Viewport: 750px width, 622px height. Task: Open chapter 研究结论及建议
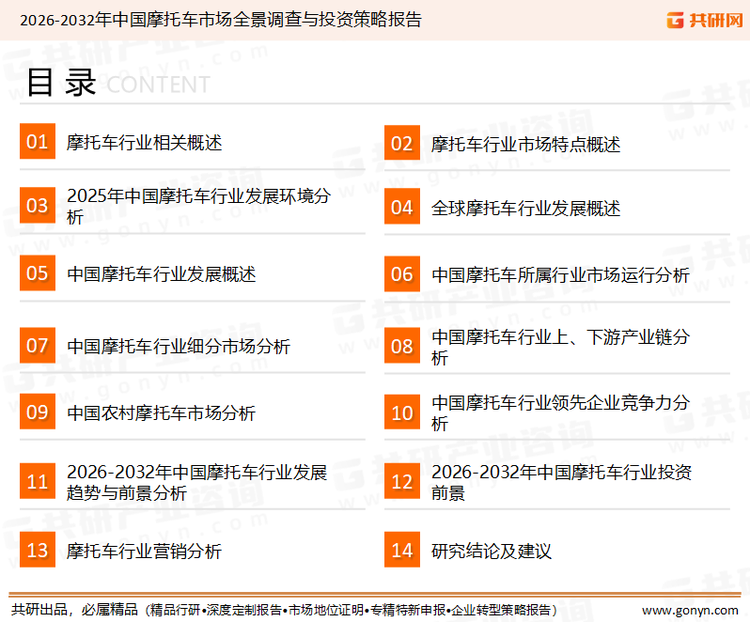pos(491,551)
